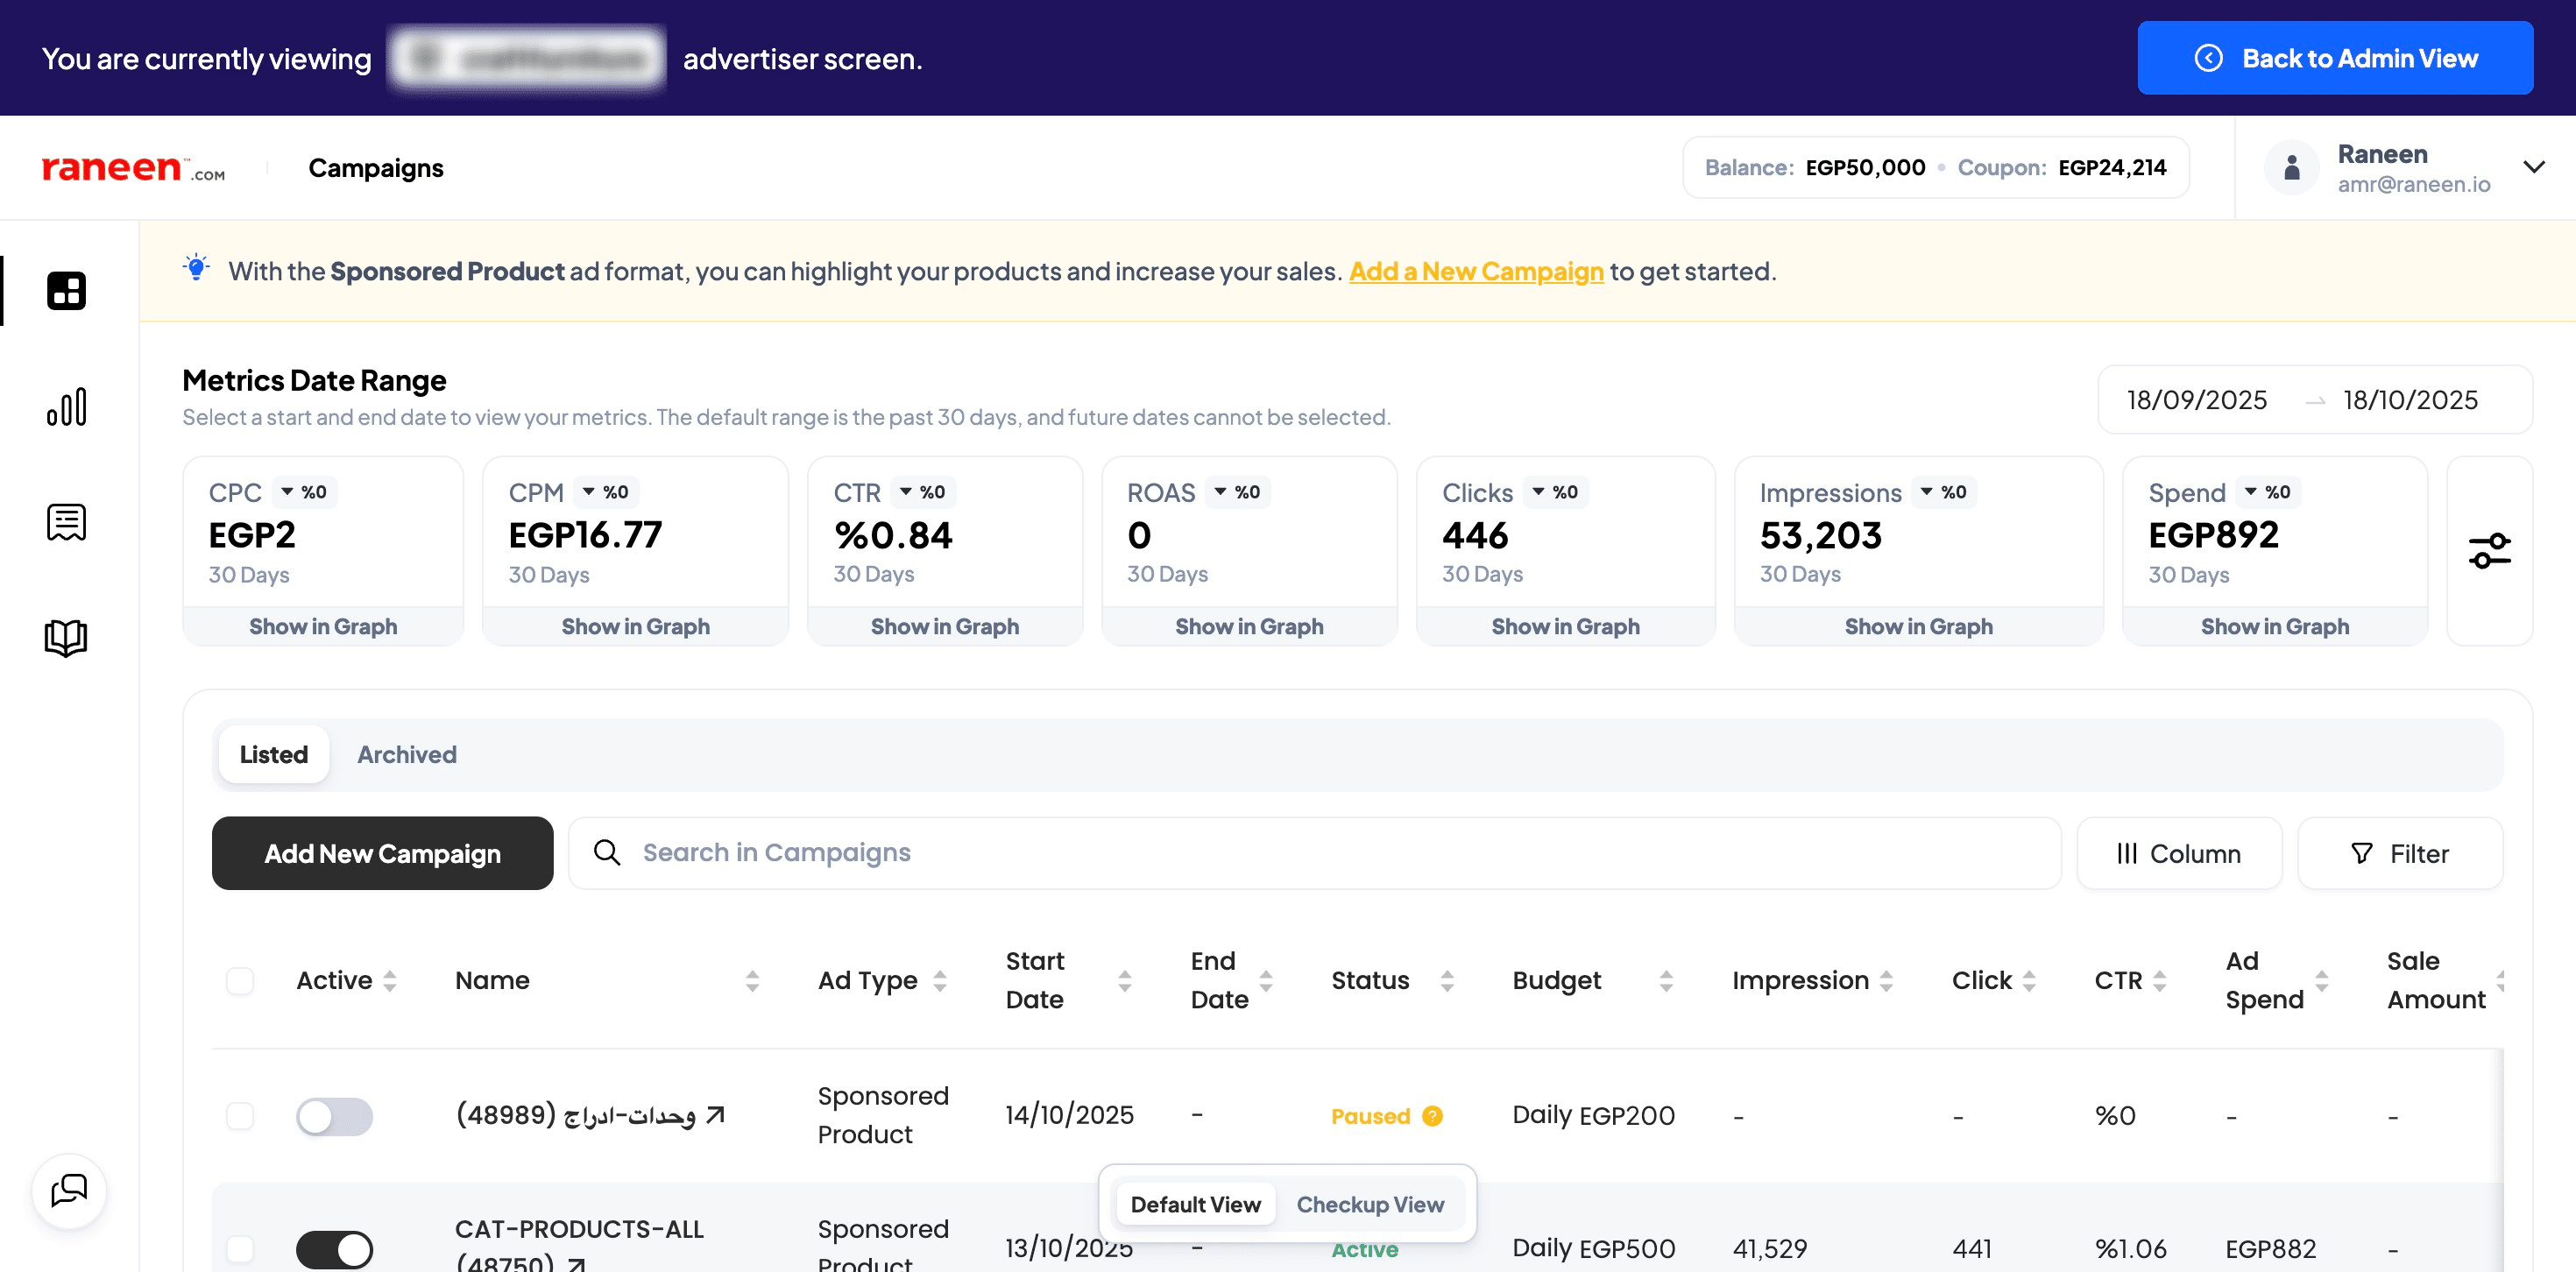Open the dashboard grid icon in sidebar
2576x1272 pixels.
pos(66,290)
